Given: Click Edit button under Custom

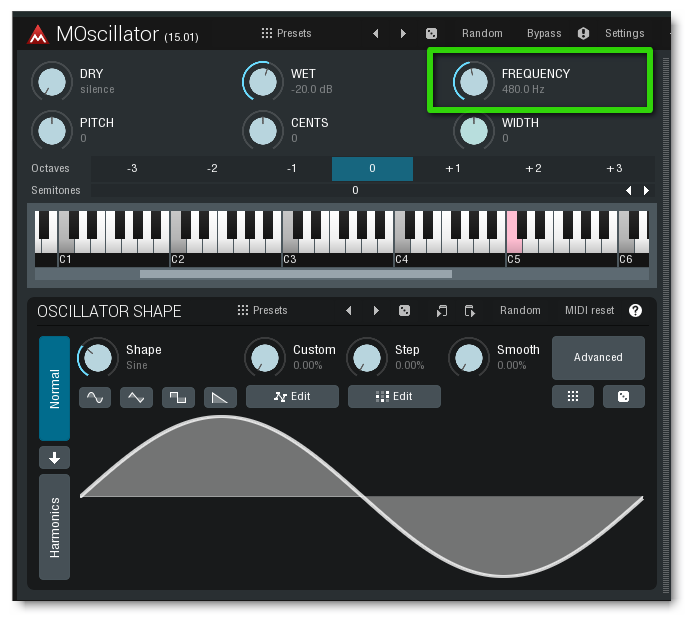Looking at the screenshot, I should coord(292,397).
